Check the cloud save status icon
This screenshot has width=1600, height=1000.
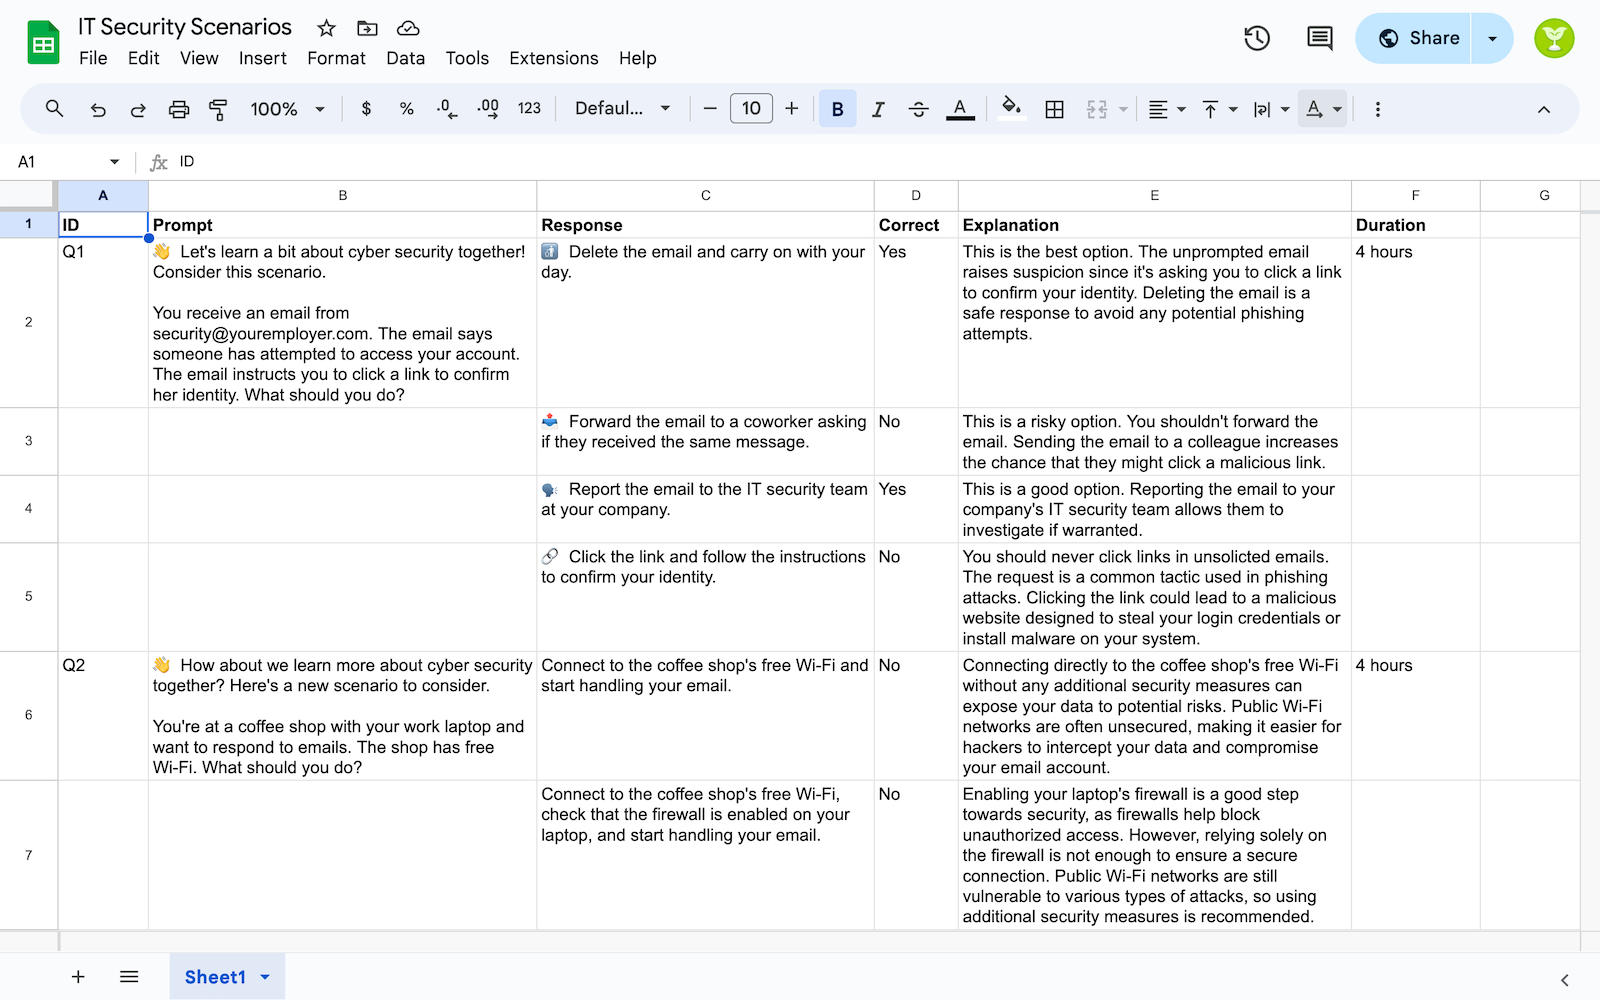(x=407, y=28)
